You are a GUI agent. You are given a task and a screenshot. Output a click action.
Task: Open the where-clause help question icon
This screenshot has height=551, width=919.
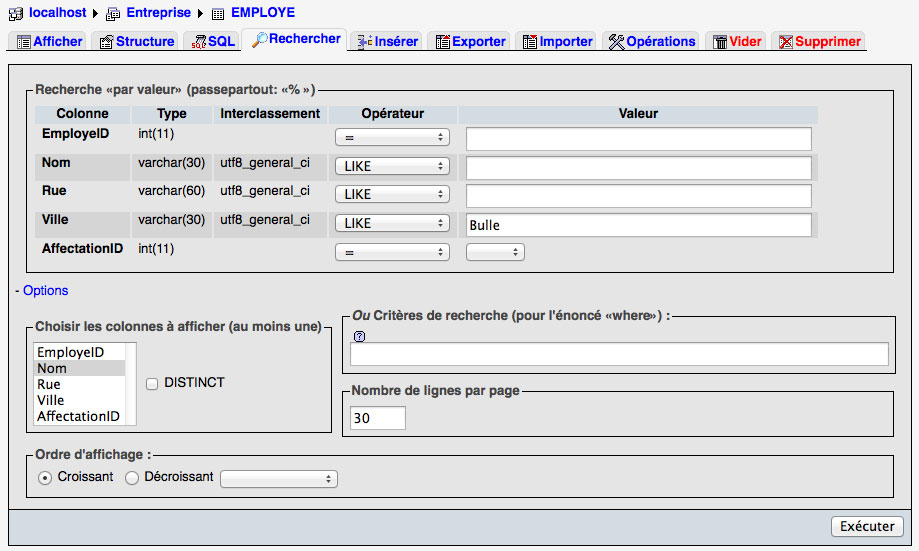(360, 336)
